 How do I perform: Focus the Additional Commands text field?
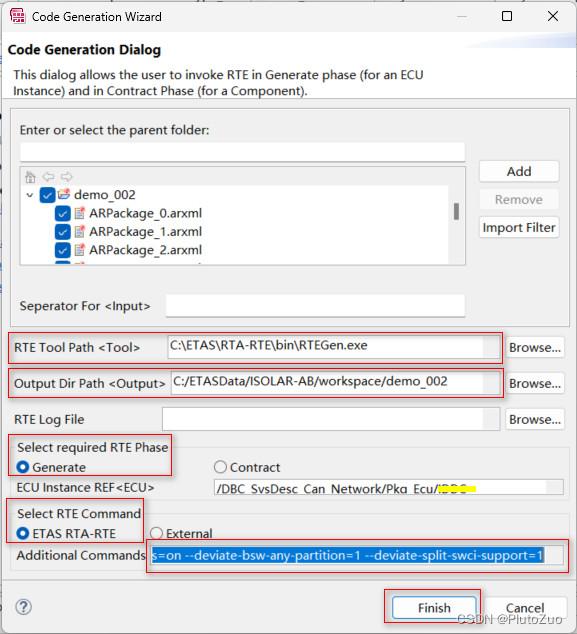click(357, 556)
